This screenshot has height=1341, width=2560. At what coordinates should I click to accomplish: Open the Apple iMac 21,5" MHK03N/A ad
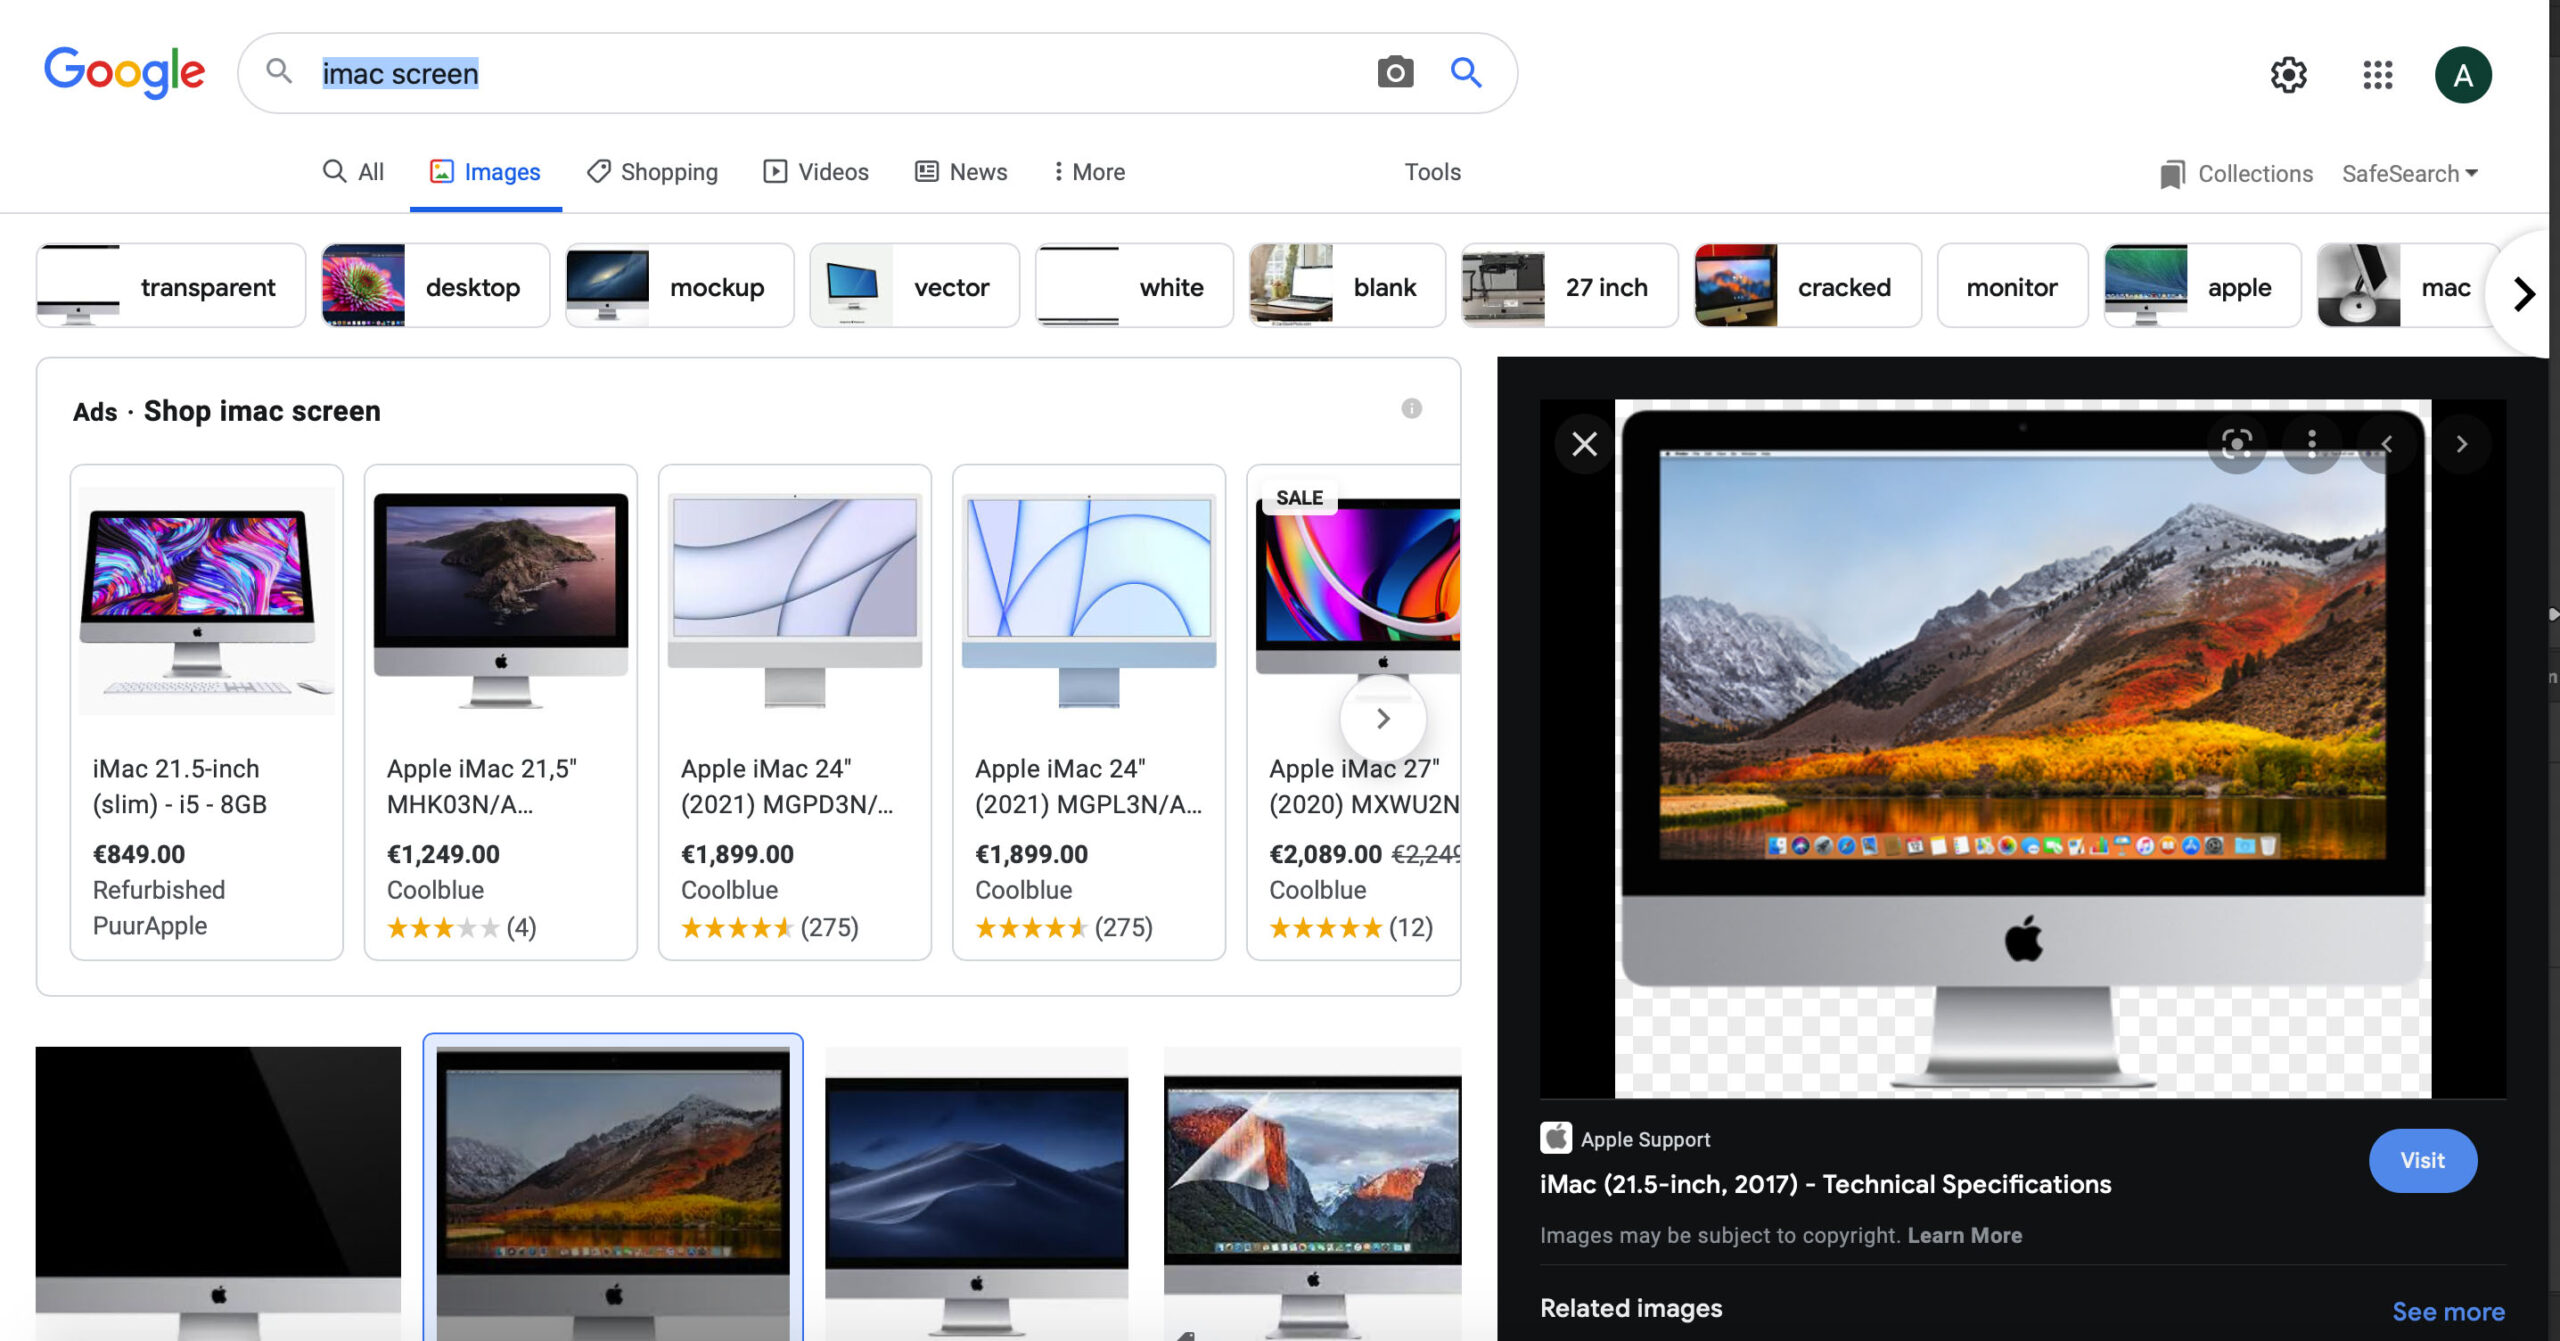(x=501, y=712)
